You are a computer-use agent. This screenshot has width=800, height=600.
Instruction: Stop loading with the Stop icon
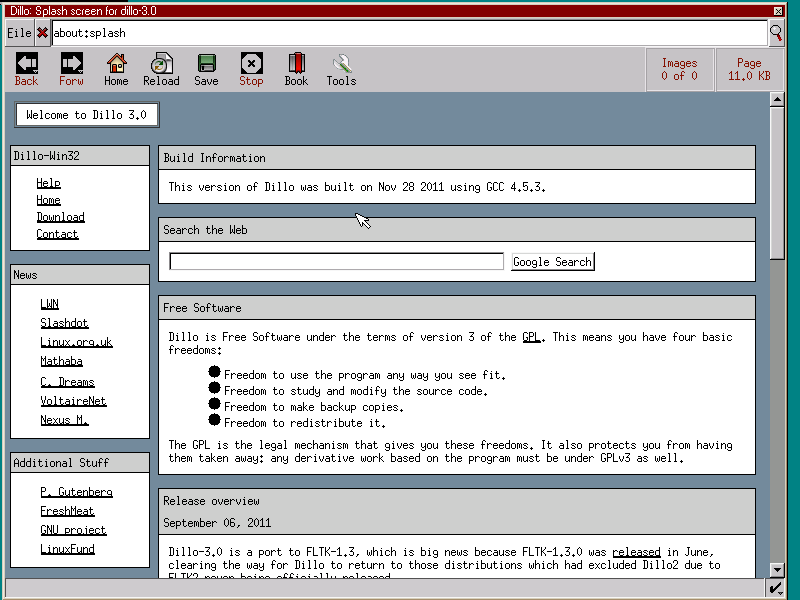252,64
